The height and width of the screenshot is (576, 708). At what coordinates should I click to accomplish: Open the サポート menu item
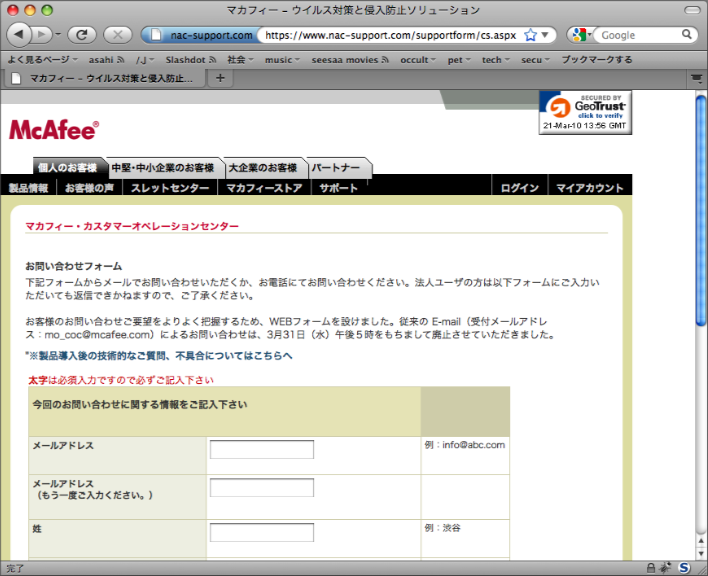[339, 188]
